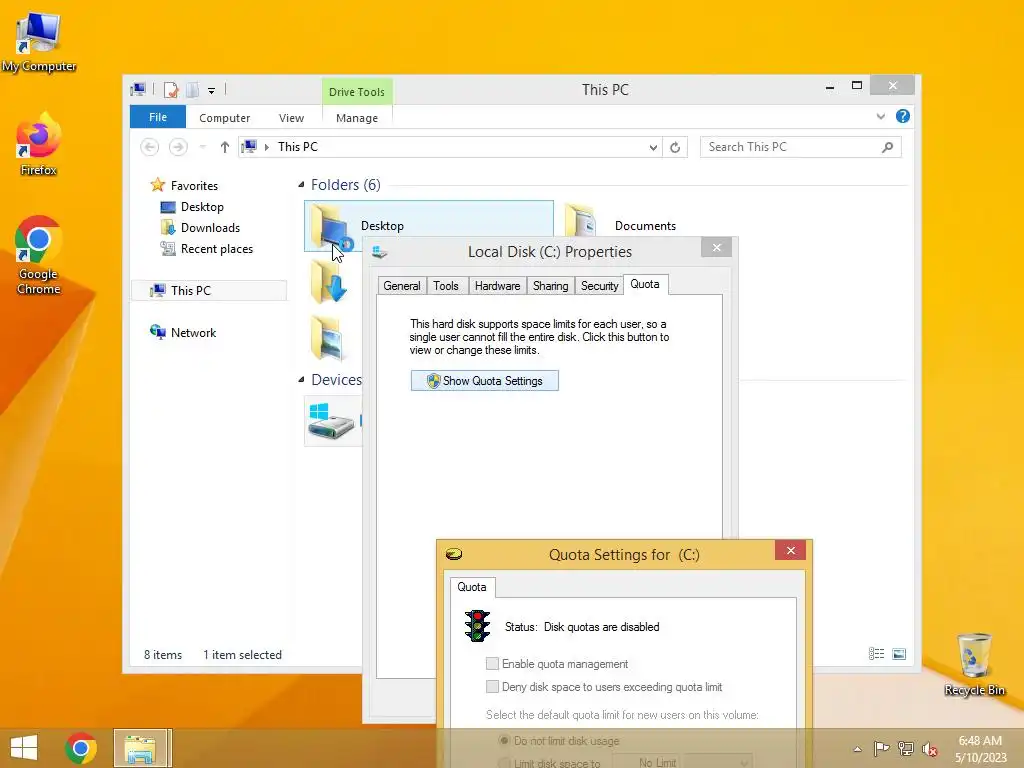Check Deny disk space to users option
This screenshot has width=1024, height=768.
492,687
